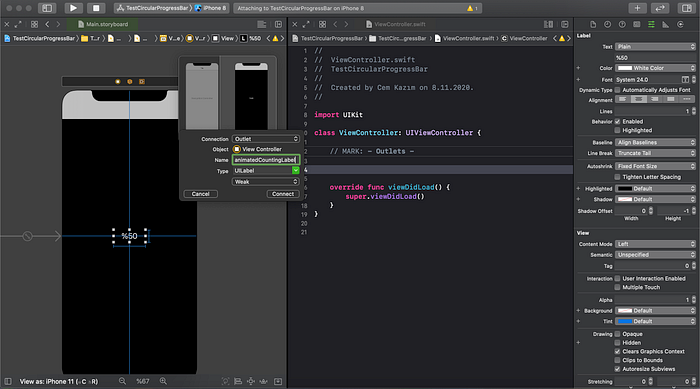
Task: Open the Size inspector ruler icon
Action: [665, 25]
